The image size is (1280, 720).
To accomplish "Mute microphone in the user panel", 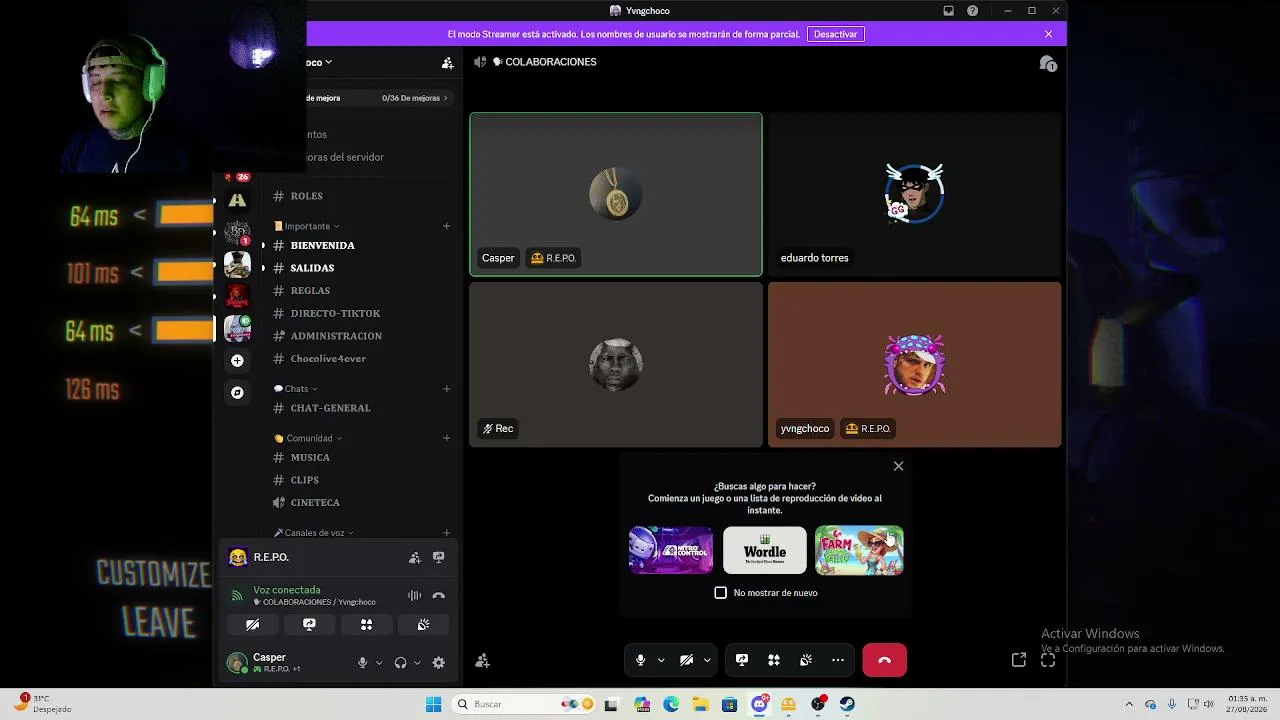I will pyautogui.click(x=363, y=663).
